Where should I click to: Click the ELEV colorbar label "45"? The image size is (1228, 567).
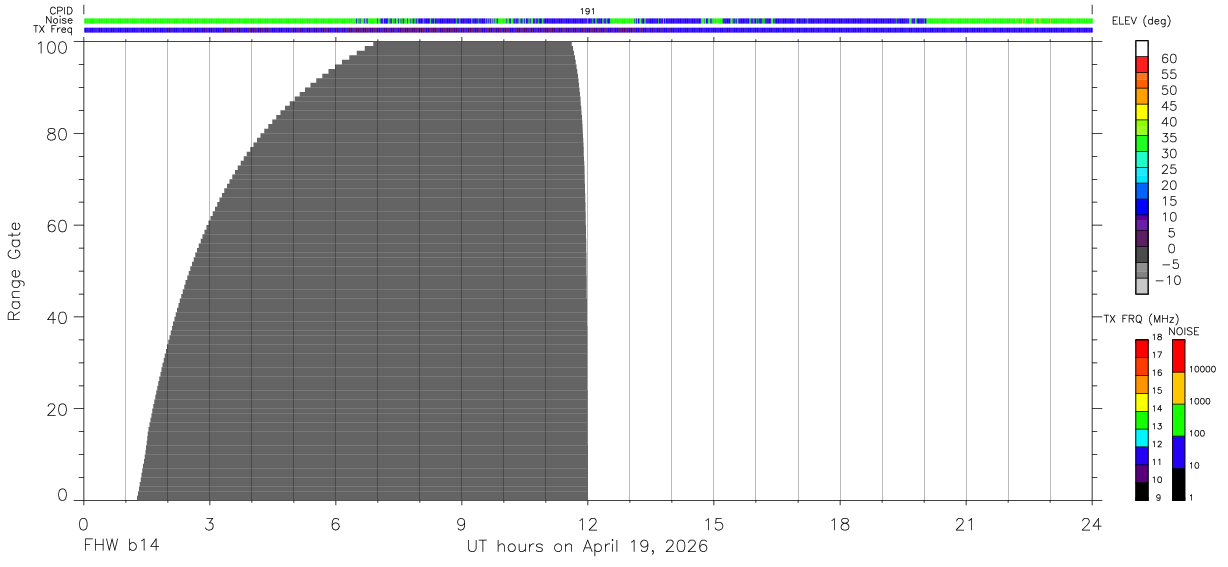[1168, 106]
